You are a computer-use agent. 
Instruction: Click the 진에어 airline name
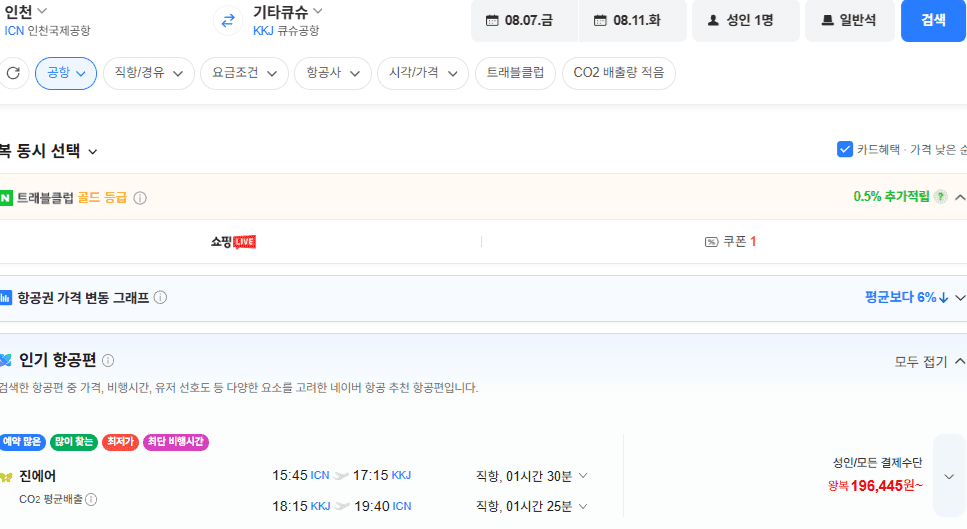pos(38,476)
